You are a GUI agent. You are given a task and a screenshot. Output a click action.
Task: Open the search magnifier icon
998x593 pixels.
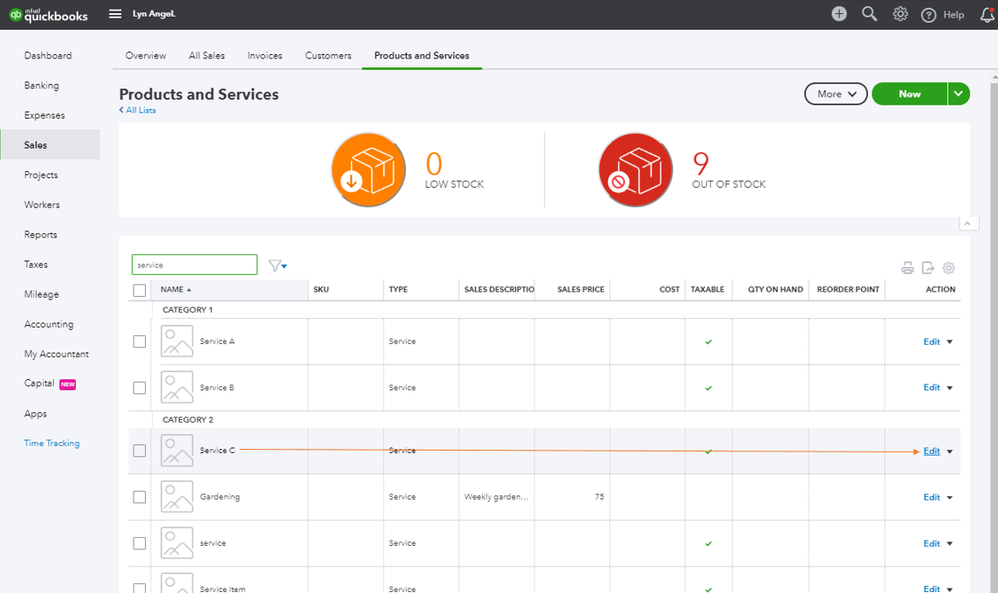869,14
